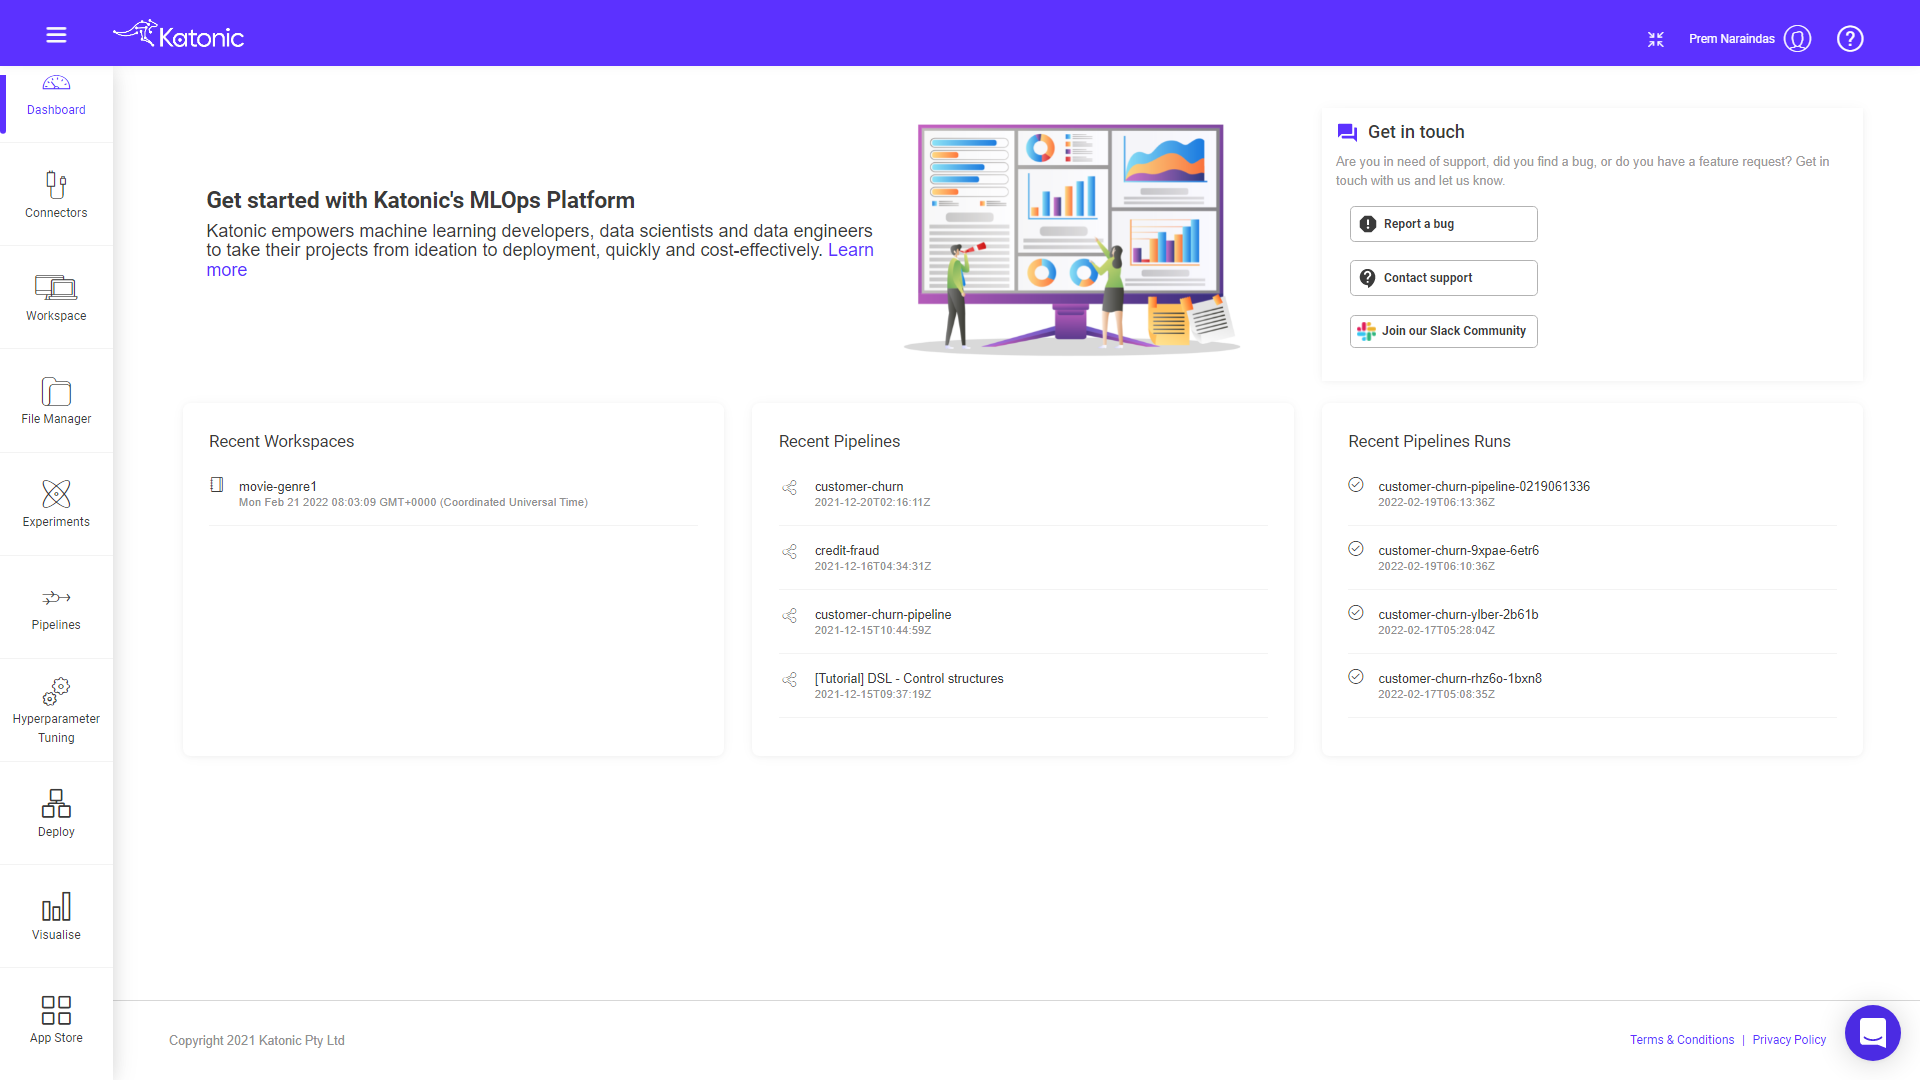
Task: Toggle fullscreen collapse icon
Action: [1656, 39]
